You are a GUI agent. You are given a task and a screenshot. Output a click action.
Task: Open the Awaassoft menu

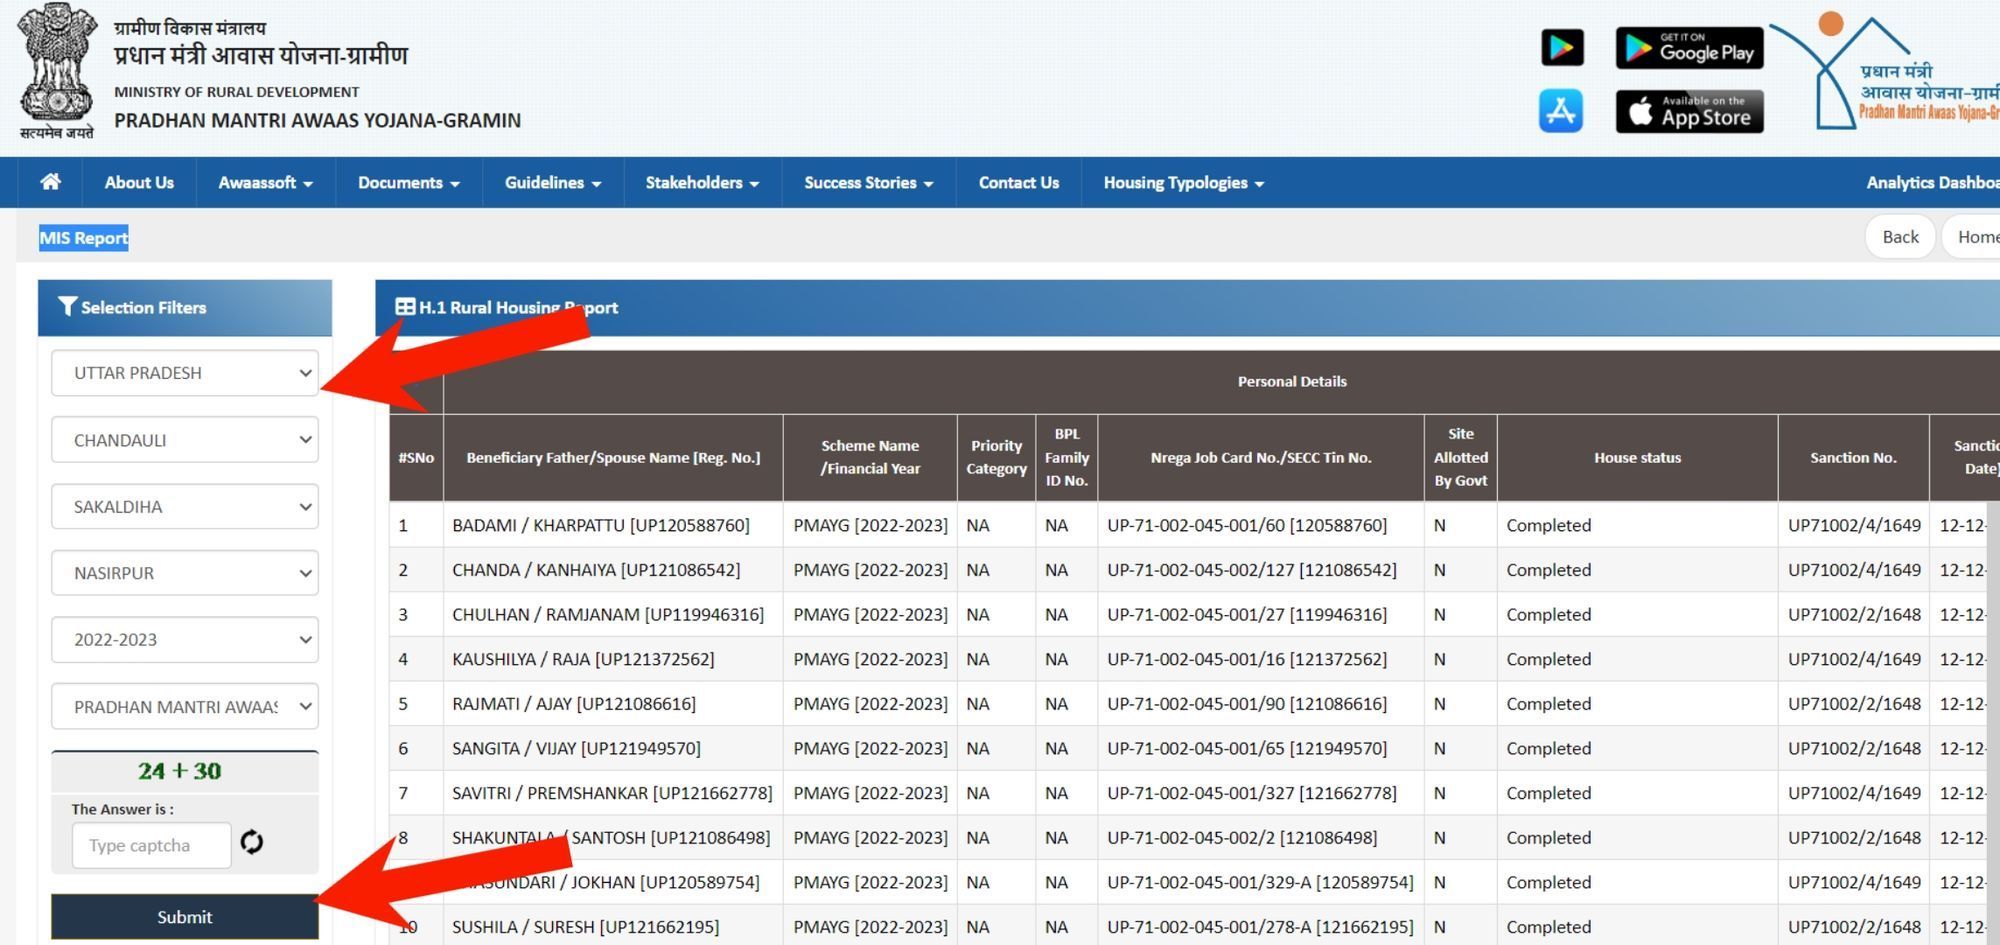point(264,182)
